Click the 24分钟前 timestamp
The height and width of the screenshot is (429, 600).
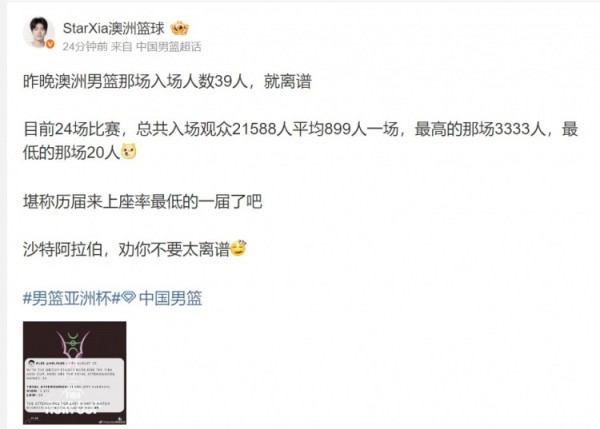tap(85, 47)
